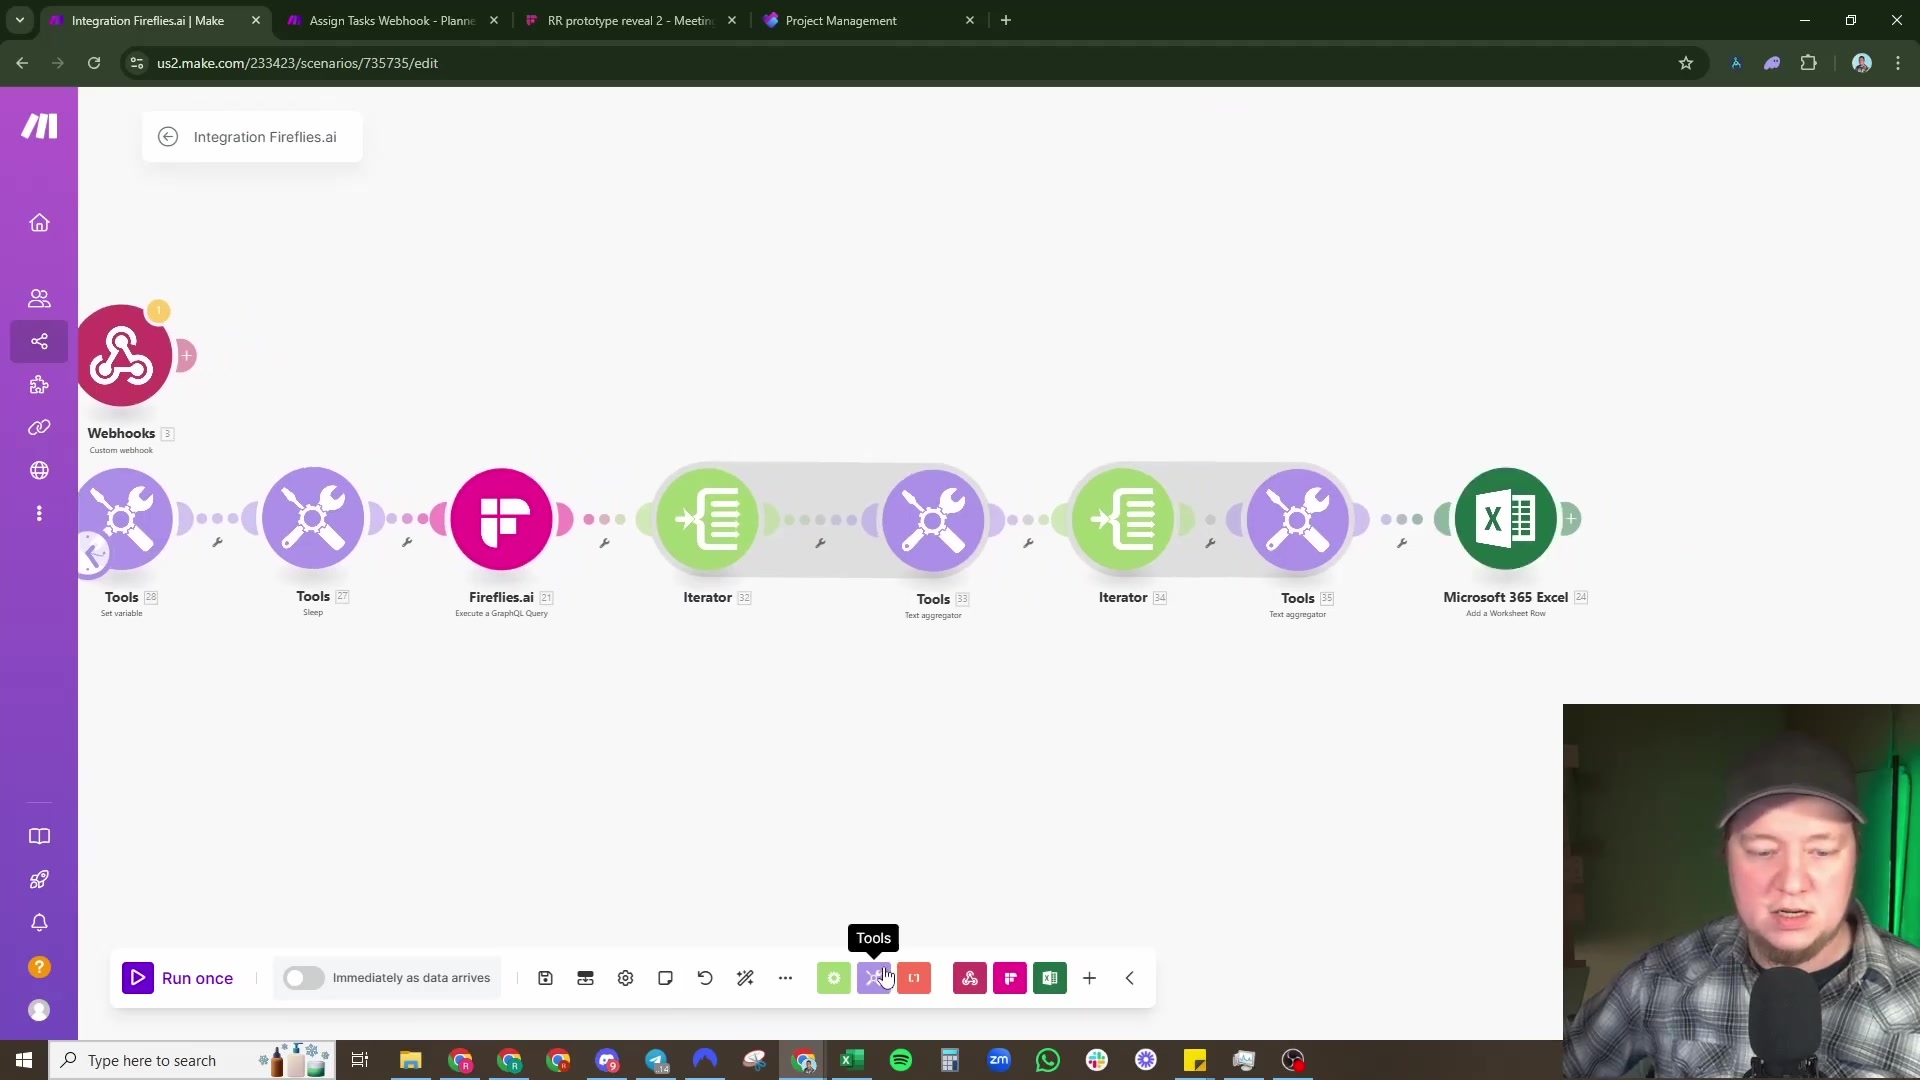Open the browser Extensions puzzle icon
Viewport: 1920px width, 1080px height.
click(1808, 63)
